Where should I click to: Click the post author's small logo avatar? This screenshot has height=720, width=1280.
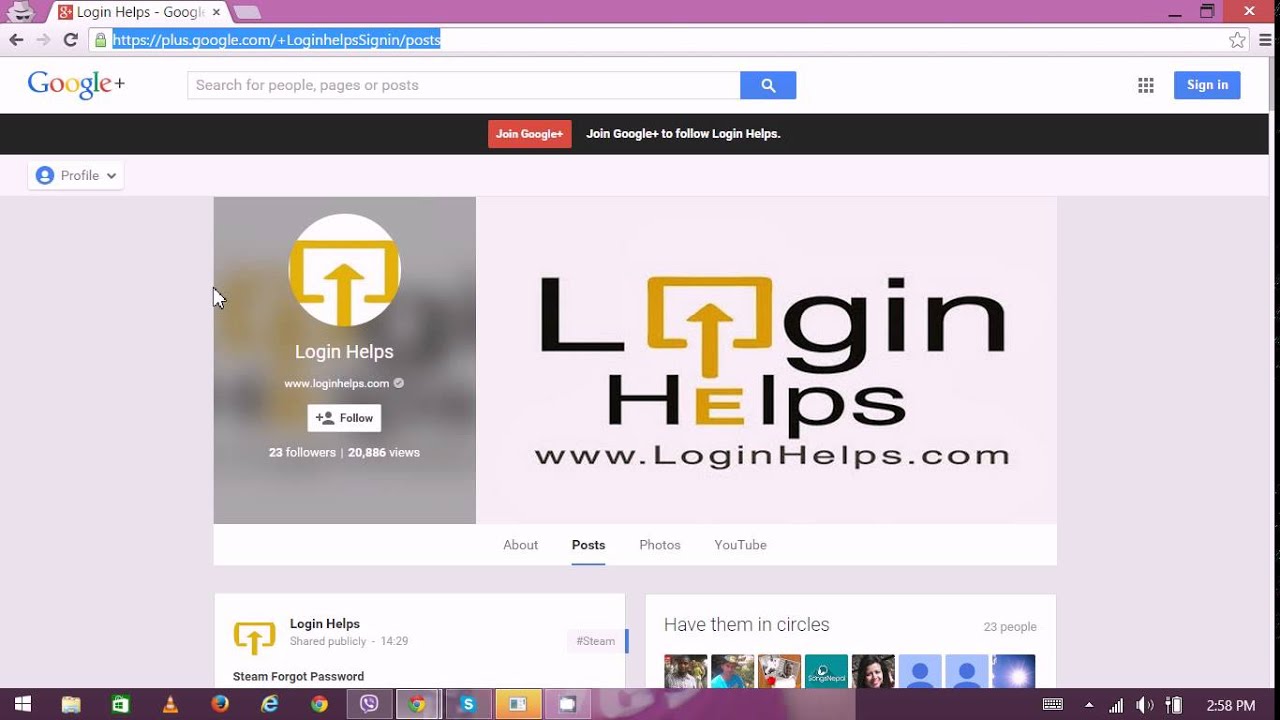click(254, 637)
